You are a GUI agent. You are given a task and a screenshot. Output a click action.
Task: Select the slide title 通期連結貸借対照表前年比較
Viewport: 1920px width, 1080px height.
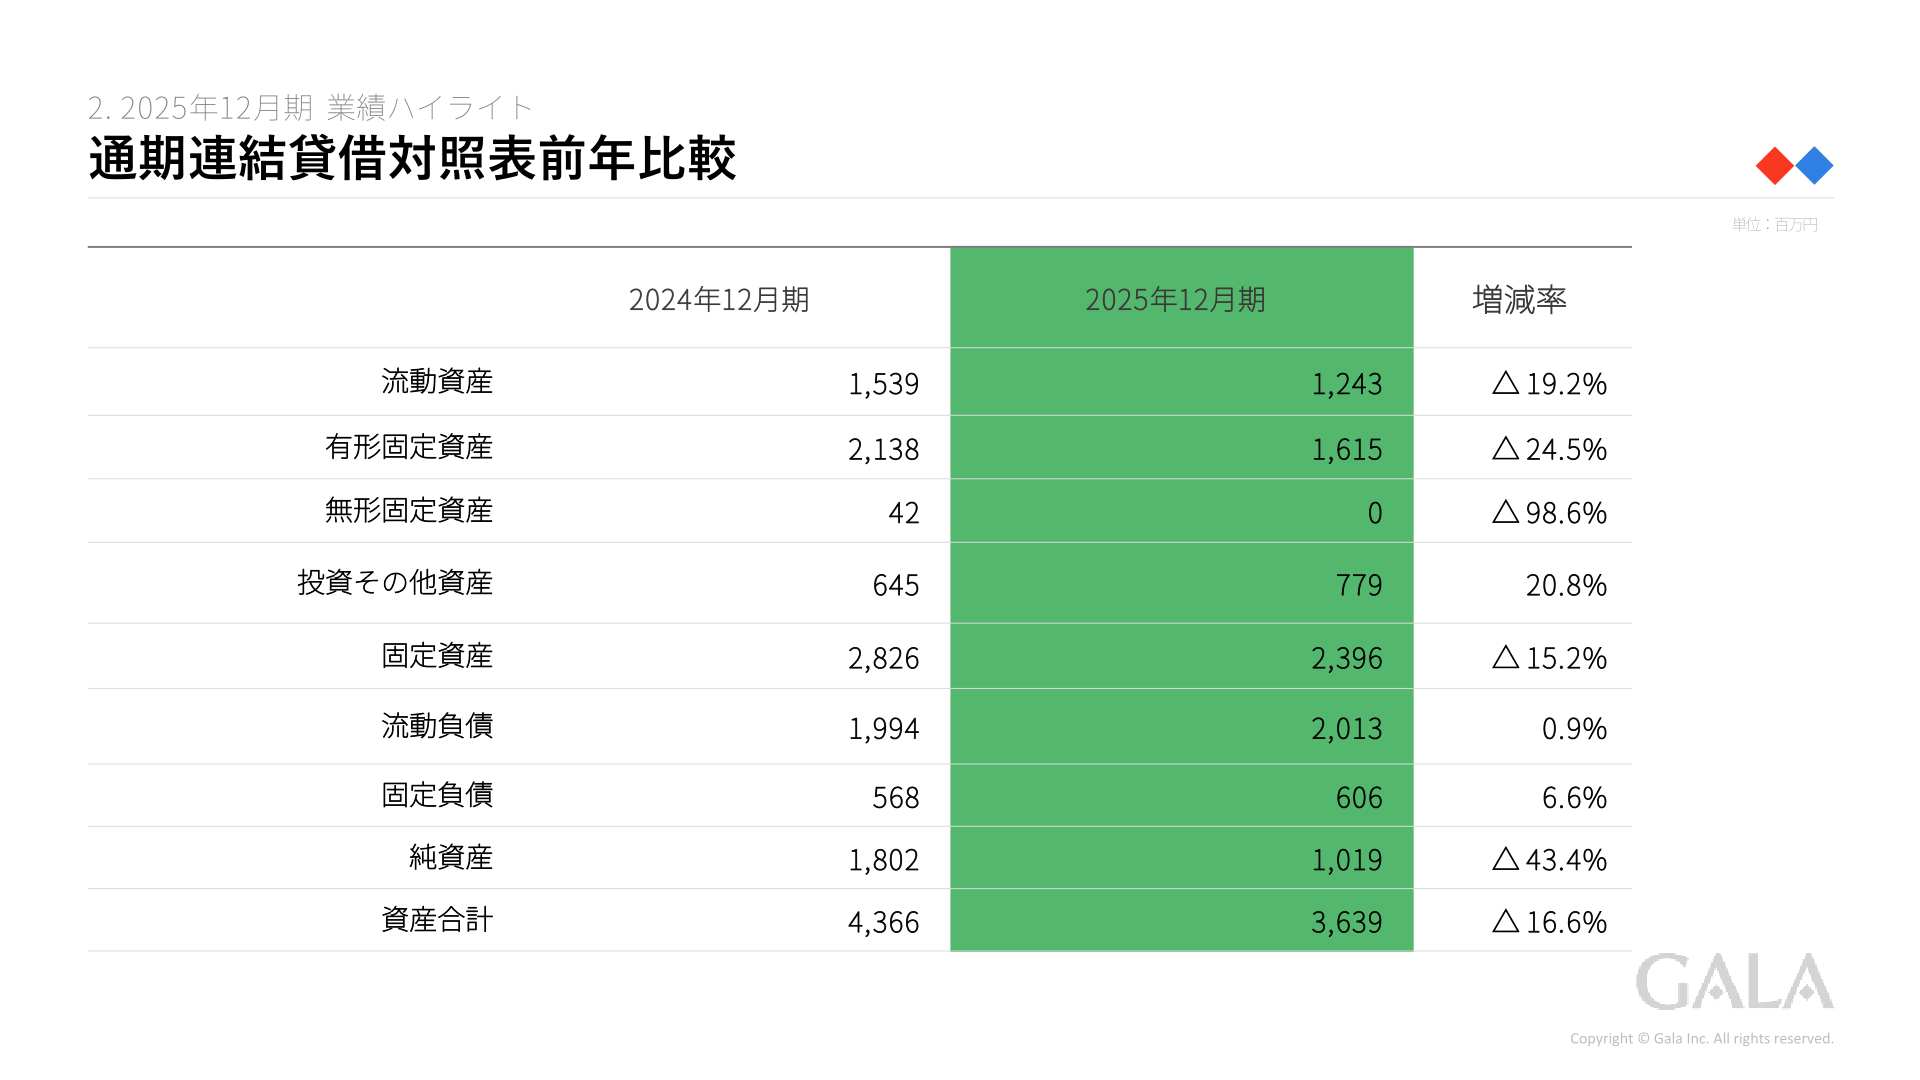(x=412, y=159)
